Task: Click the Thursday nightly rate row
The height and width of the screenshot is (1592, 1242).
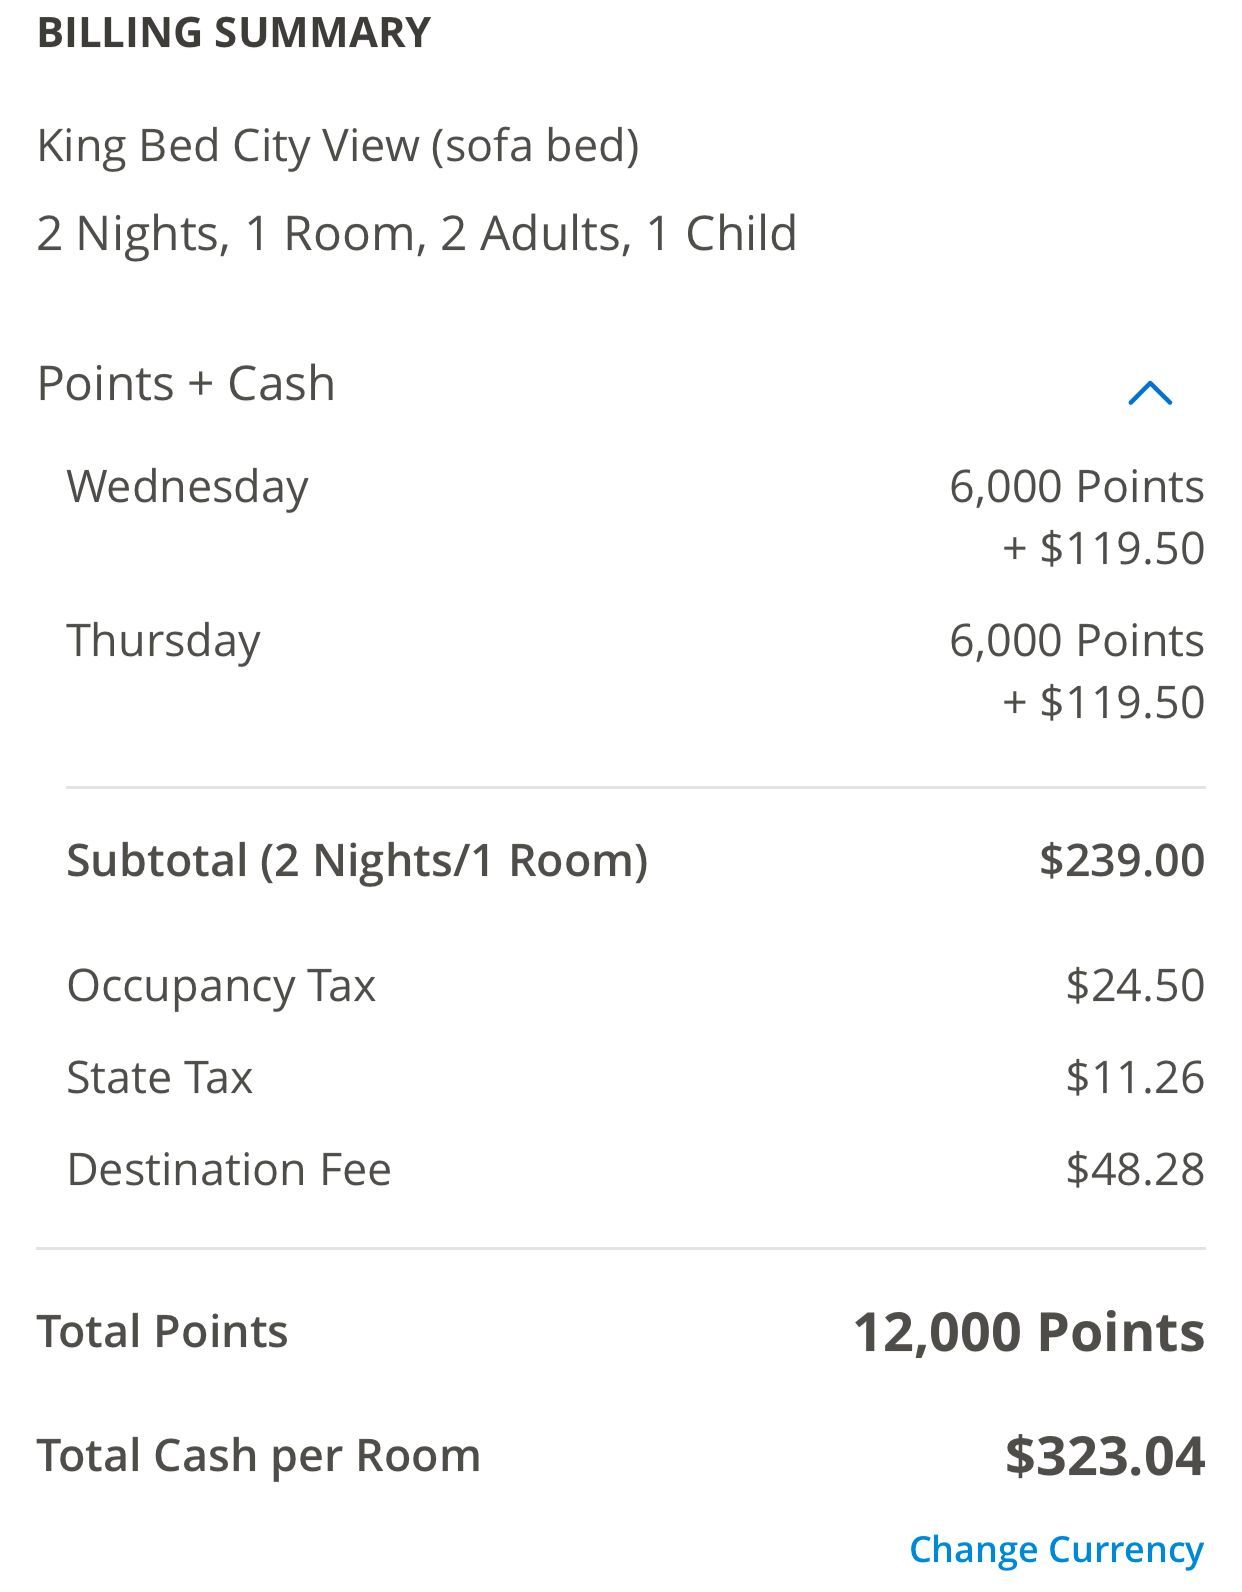Action: [x=635, y=671]
